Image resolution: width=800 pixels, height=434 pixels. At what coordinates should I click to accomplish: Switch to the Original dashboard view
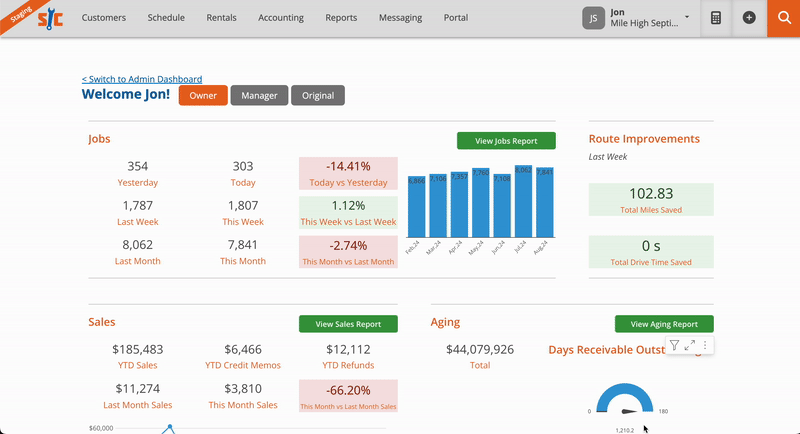point(318,95)
